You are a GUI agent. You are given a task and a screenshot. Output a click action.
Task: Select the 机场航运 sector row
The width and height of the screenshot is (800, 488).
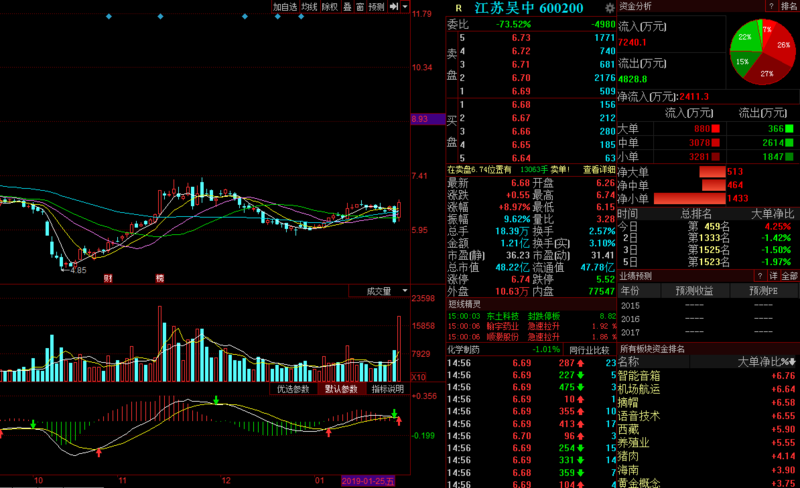coord(707,389)
